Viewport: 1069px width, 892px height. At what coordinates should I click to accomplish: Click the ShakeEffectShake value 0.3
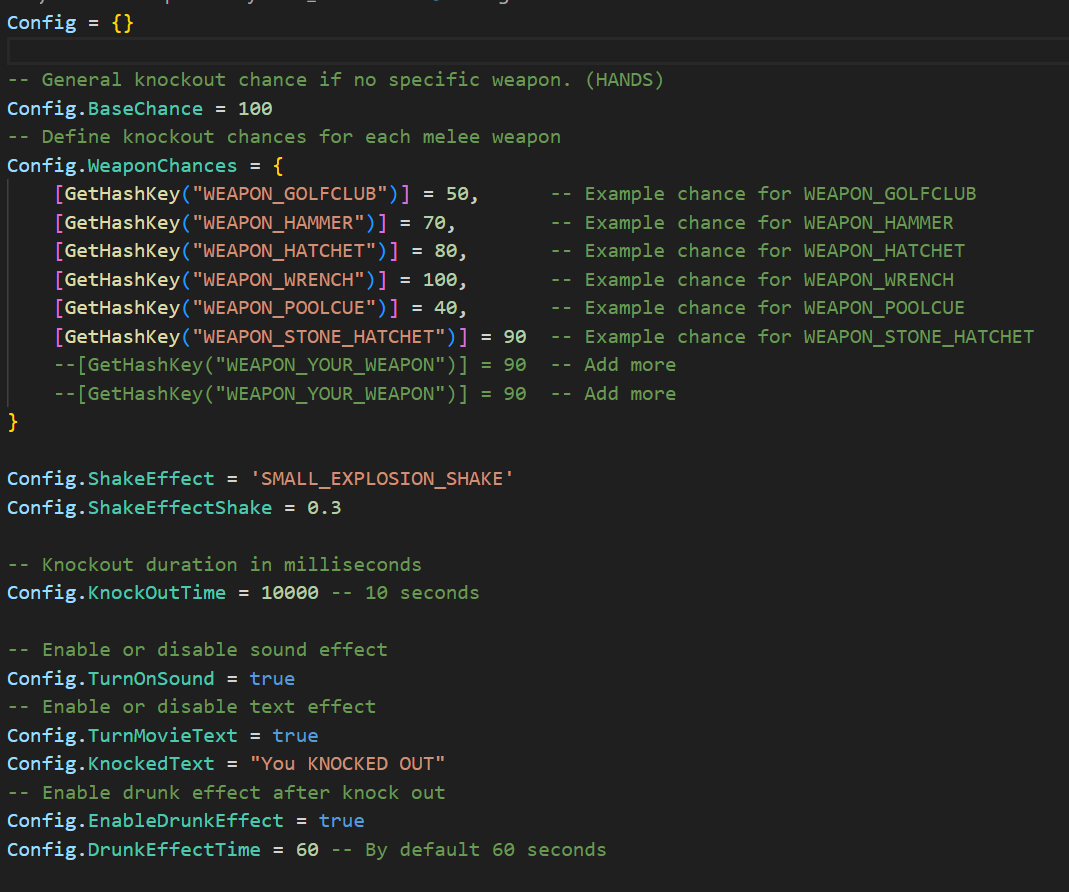tap(324, 508)
